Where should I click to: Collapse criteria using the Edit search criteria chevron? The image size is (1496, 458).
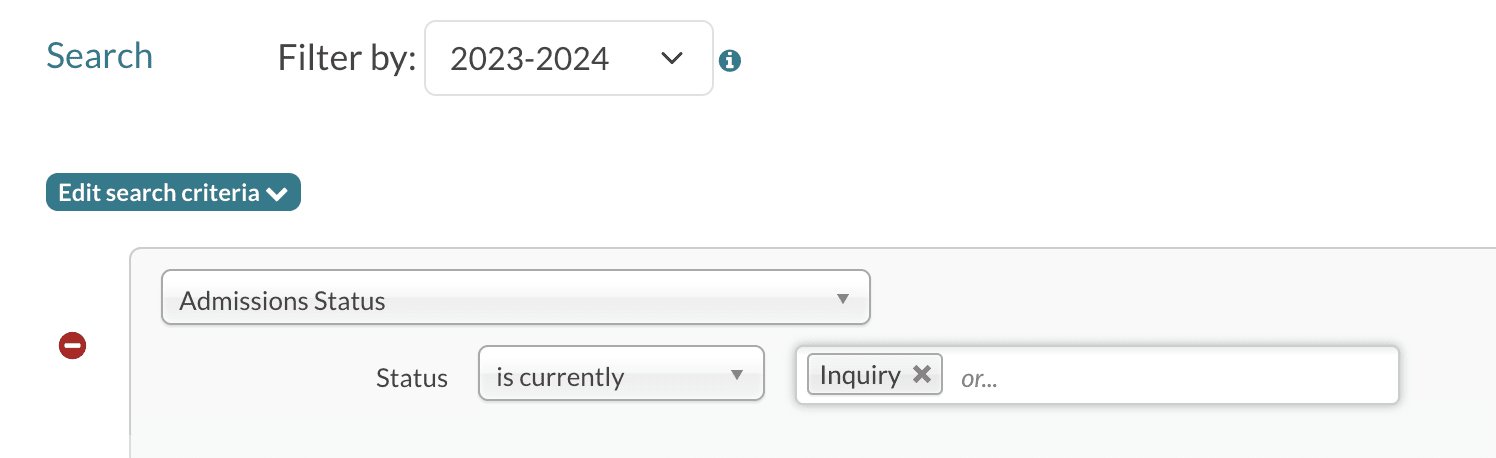(277, 194)
